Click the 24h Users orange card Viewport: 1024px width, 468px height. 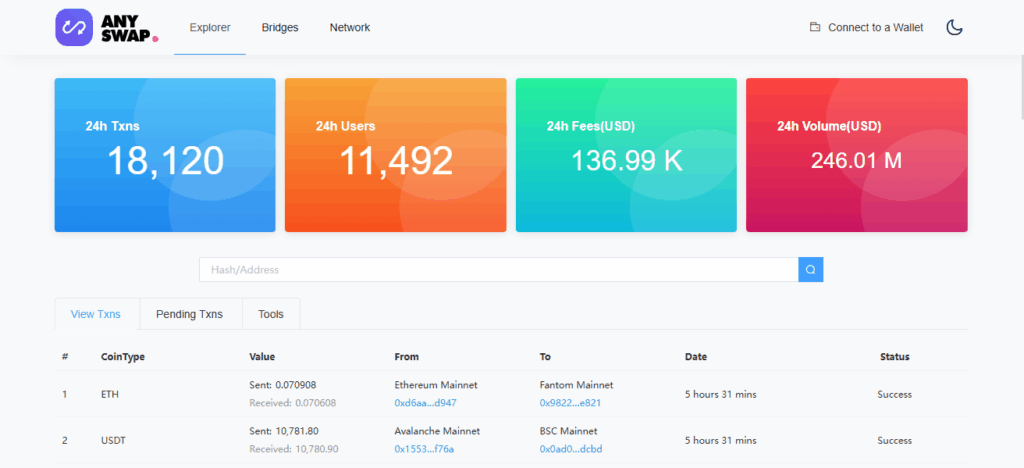pos(395,155)
